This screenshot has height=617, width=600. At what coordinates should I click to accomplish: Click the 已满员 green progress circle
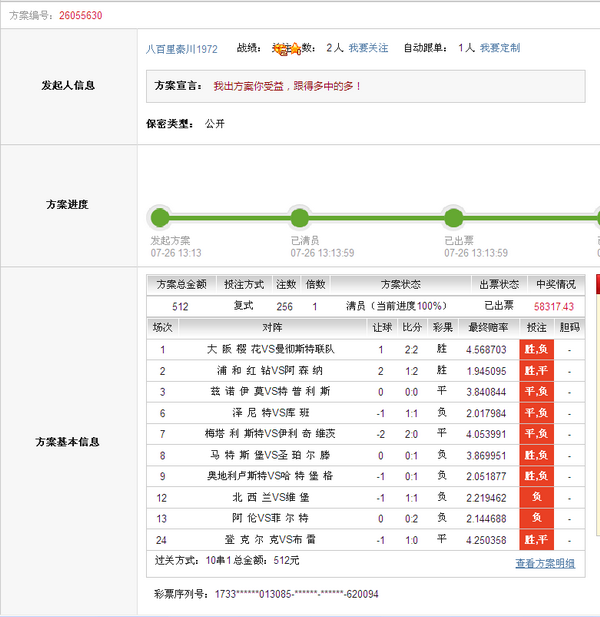(299, 219)
